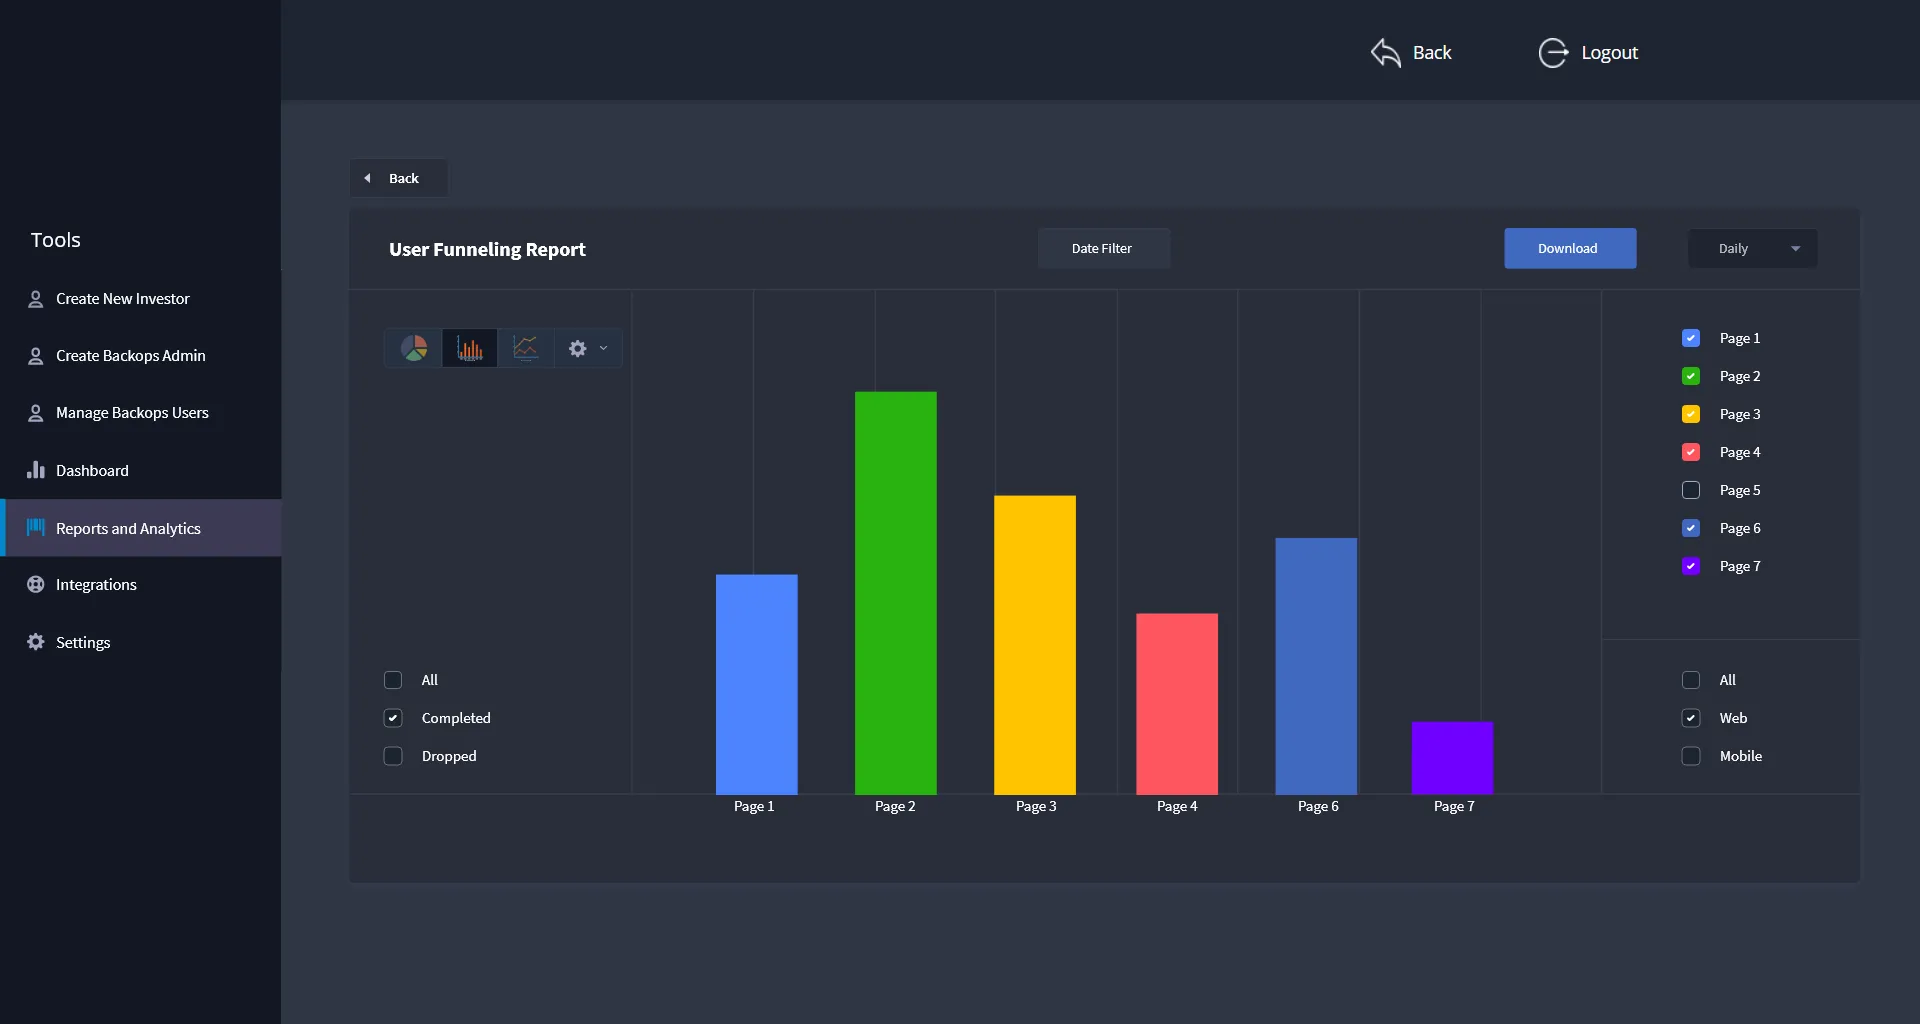Open Reports and Analytics menu item
This screenshot has width=1920, height=1024.
tap(128, 528)
